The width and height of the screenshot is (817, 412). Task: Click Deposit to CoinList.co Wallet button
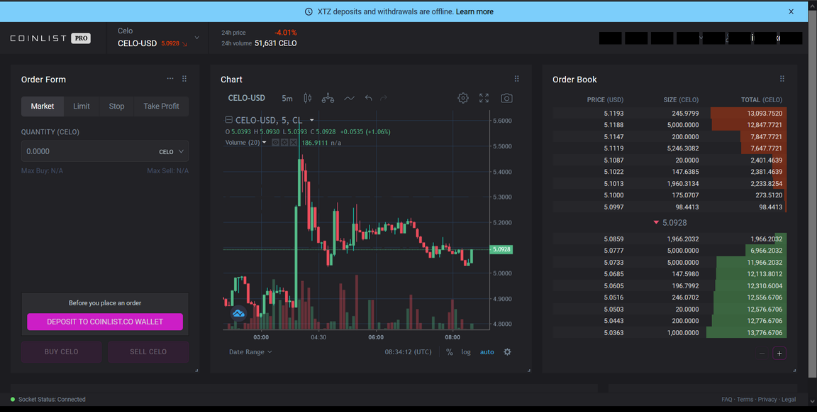click(105, 321)
